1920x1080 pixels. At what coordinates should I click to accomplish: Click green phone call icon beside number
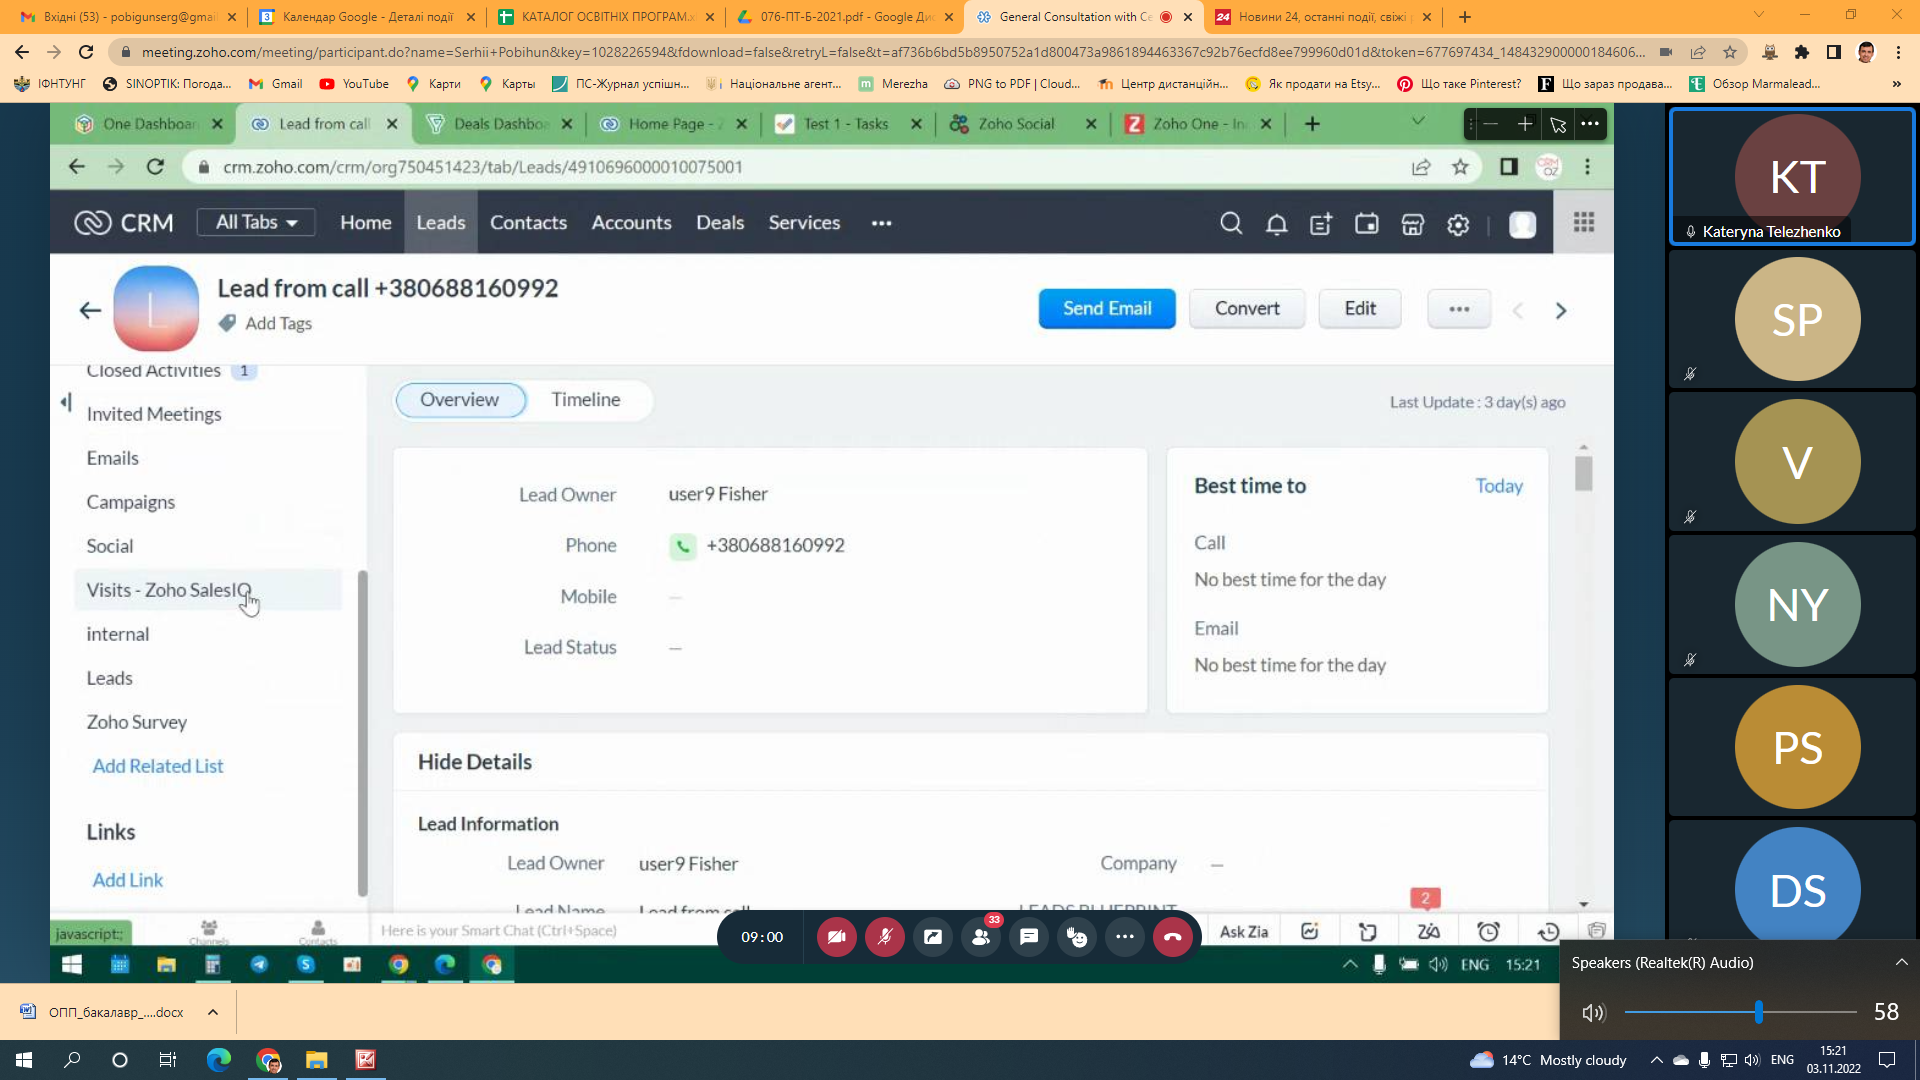click(x=682, y=546)
